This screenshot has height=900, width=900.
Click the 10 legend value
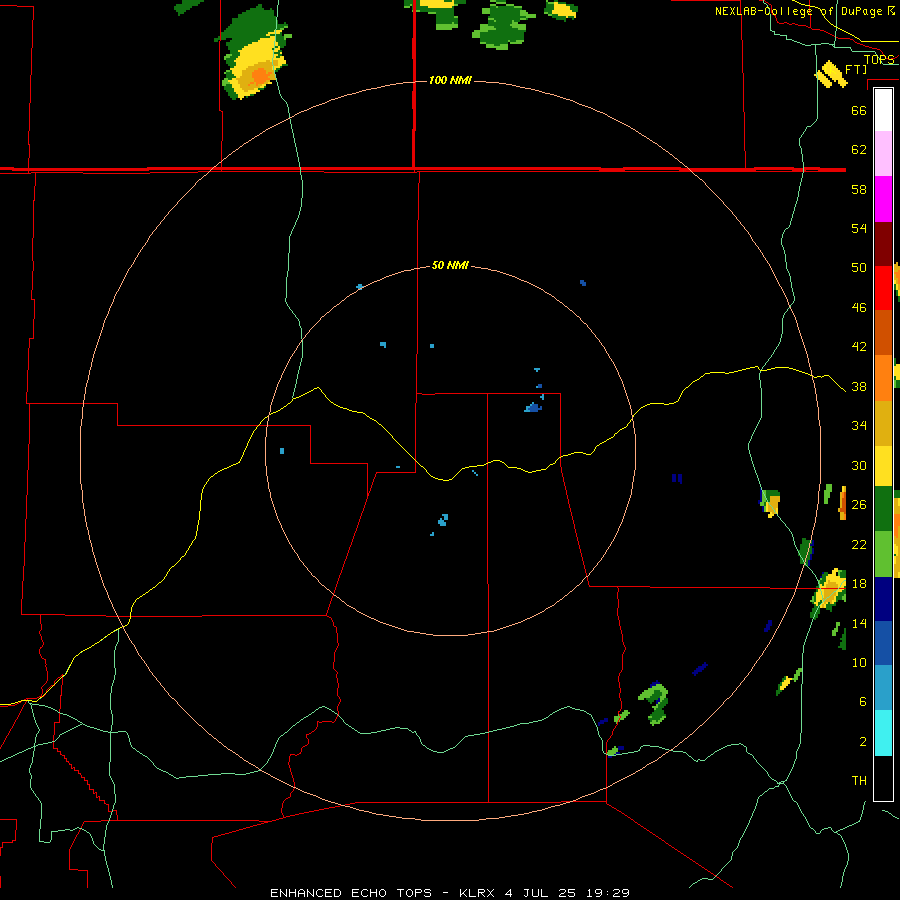pyautogui.click(x=859, y=662)
